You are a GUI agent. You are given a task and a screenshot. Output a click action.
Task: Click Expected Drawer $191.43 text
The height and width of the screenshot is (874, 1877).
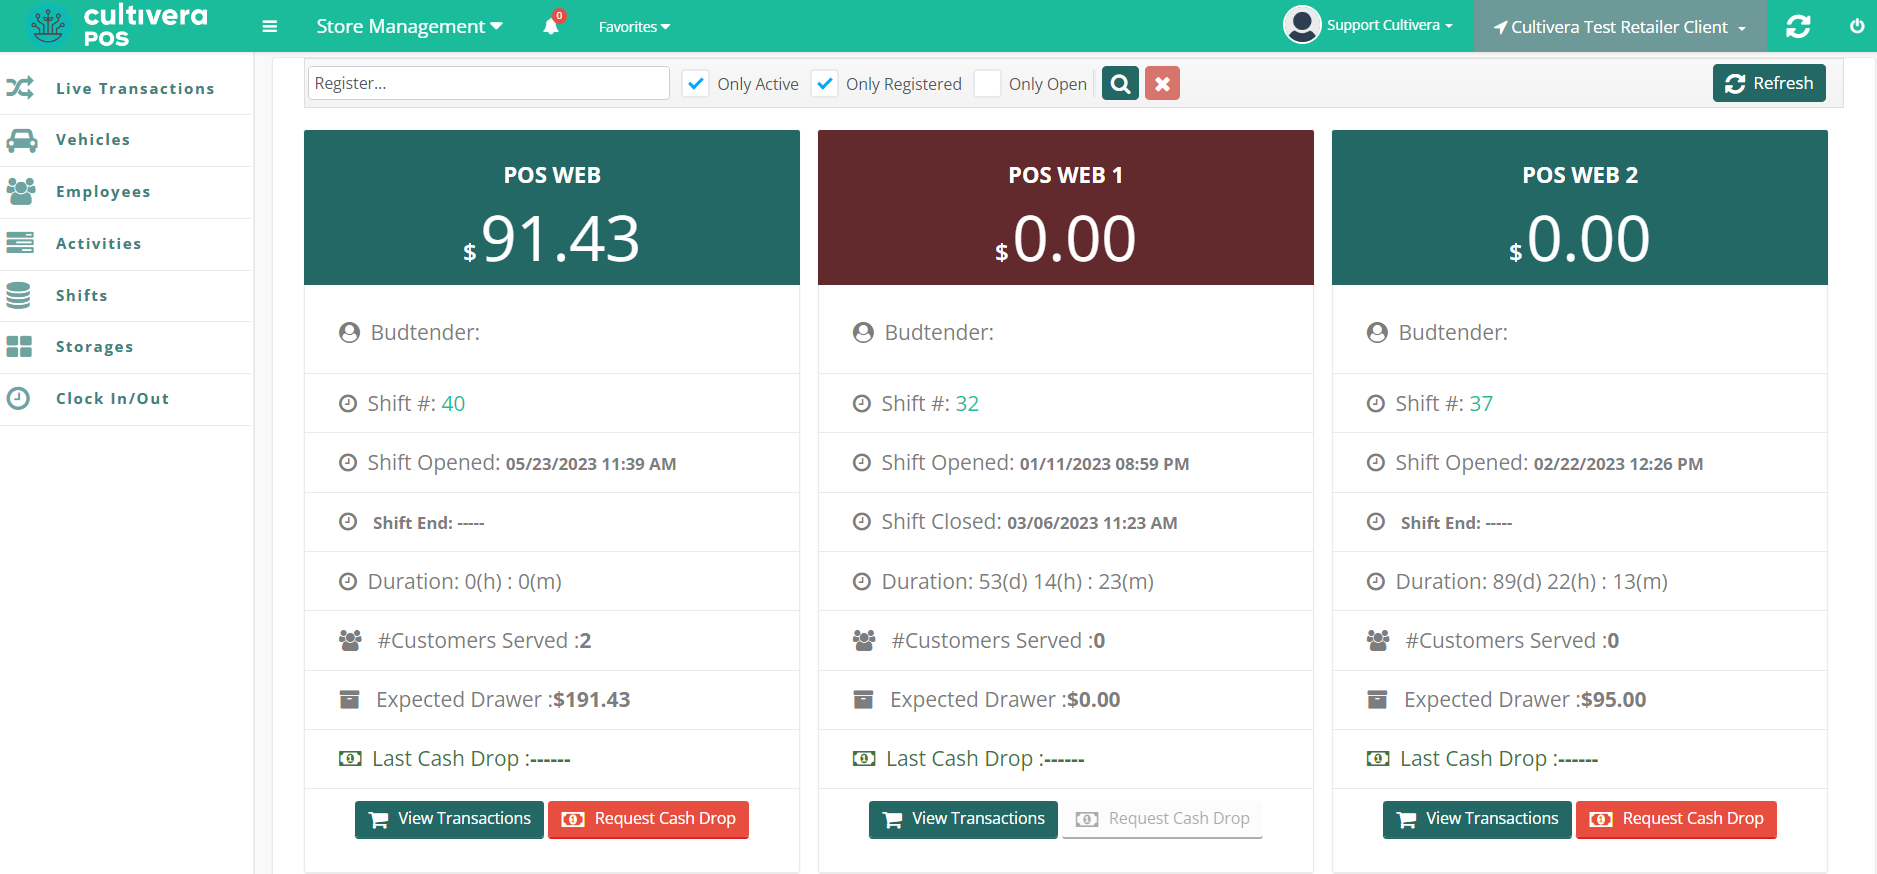coord(503,700)
